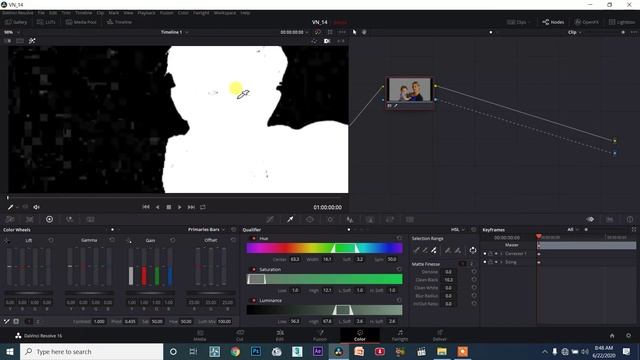Select the basic Picker tool in Selection Range
640x360 pixels.
pyautogui.click(x=416, y=250)
